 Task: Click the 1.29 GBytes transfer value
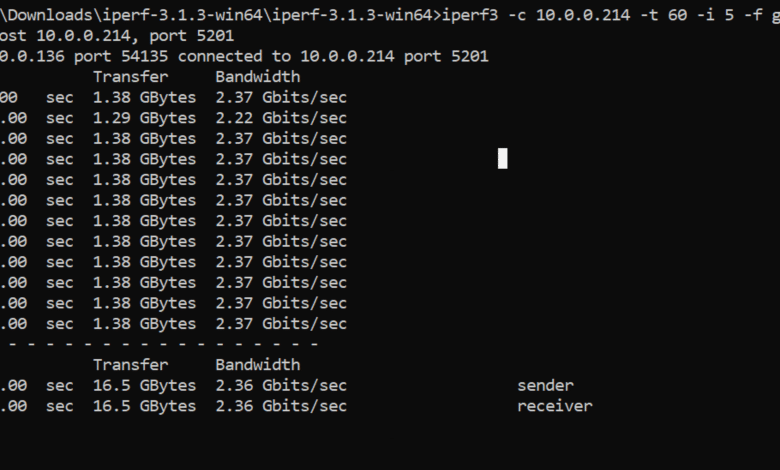[x=144, y=118]
